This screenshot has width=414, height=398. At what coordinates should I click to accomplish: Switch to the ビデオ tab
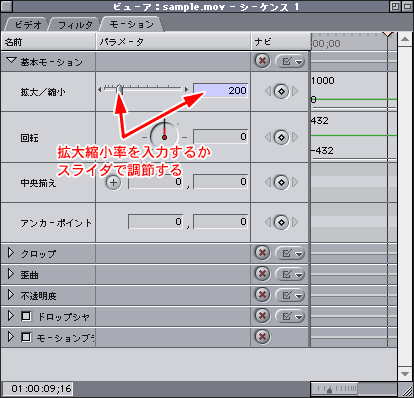click(28, 25)
